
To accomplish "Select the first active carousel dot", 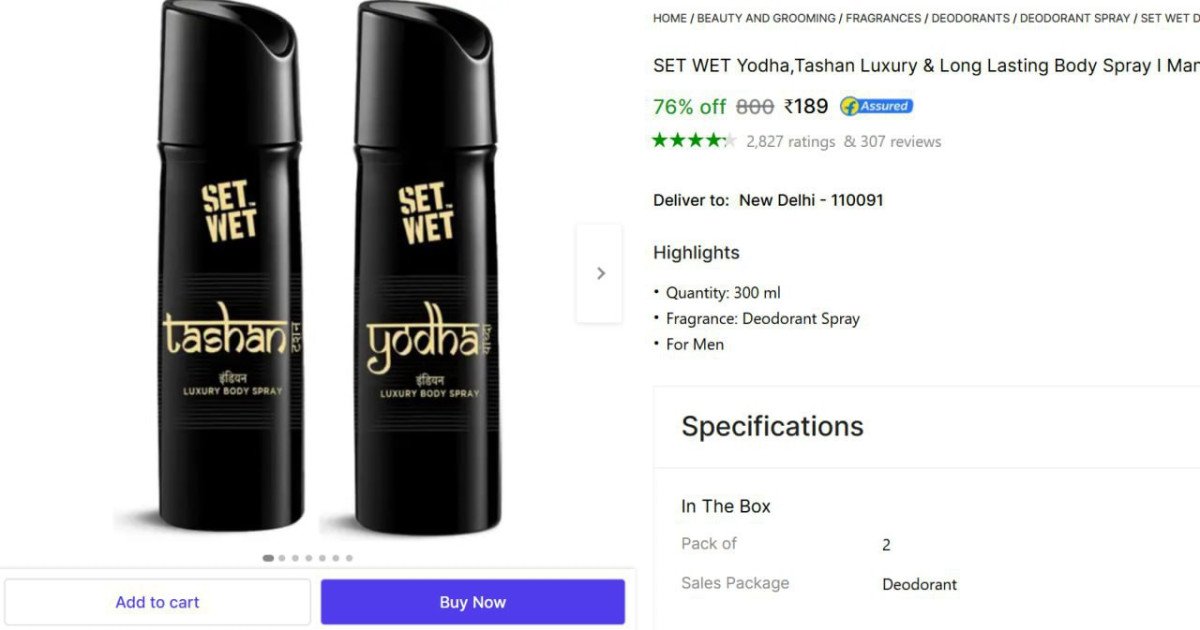I will 268,558.
